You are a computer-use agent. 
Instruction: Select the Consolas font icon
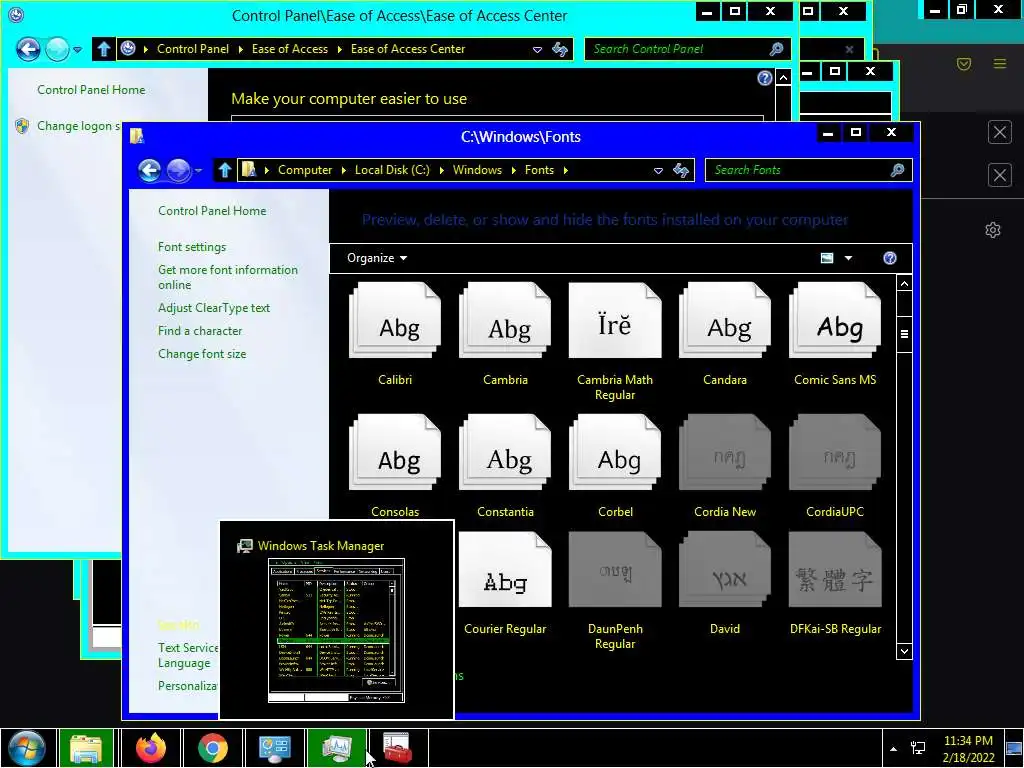395,452
